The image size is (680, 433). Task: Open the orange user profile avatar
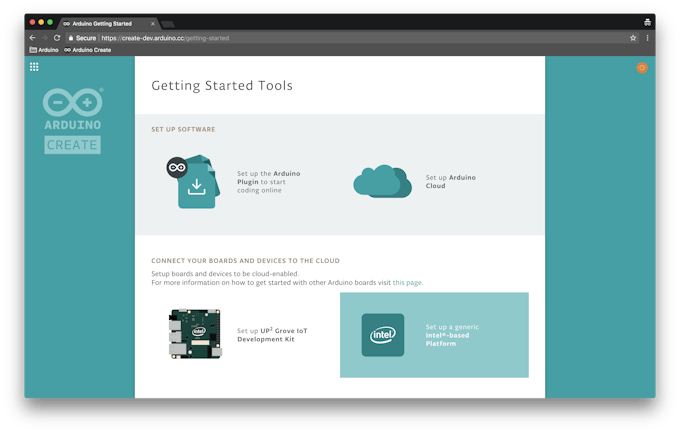(x=642, y=68)
